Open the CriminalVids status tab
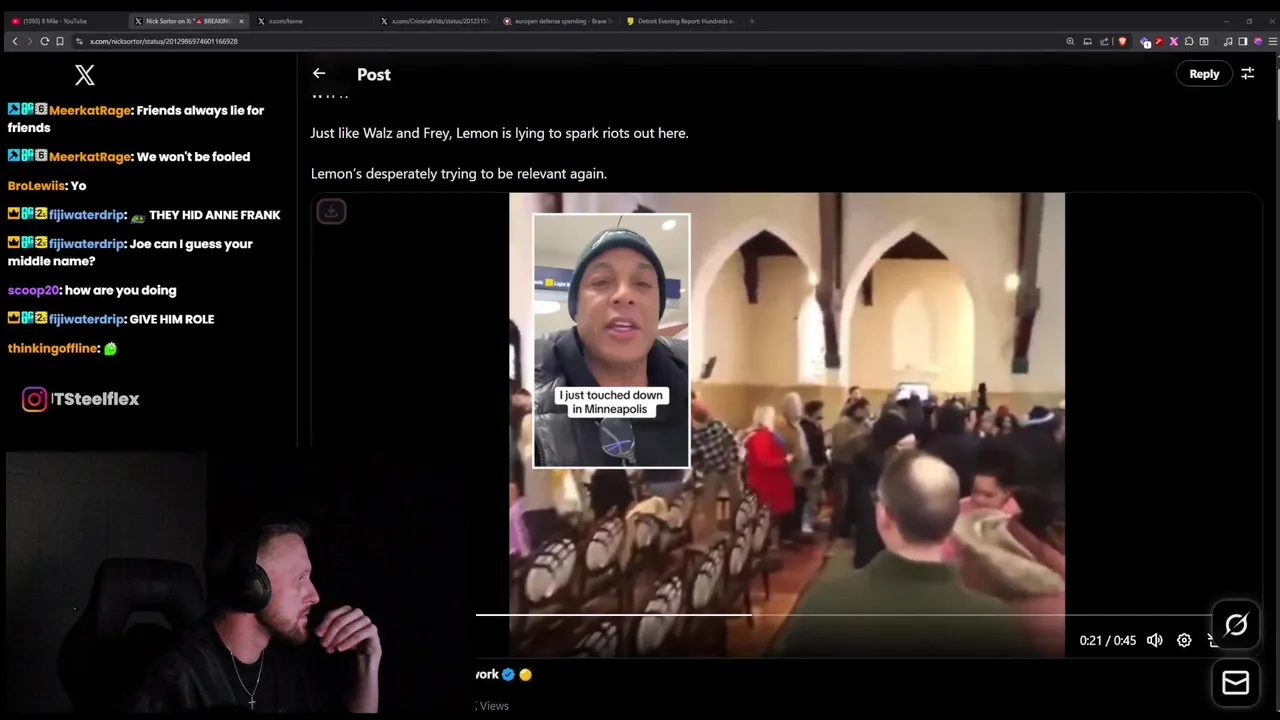The image size is (1280, 720). [437, 20]
